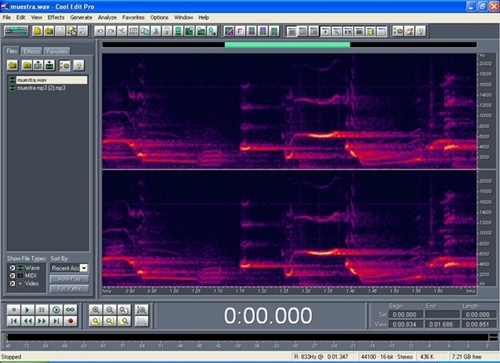Click the red Record button
The height and width of the screenshot is (363, 500).
70,321
